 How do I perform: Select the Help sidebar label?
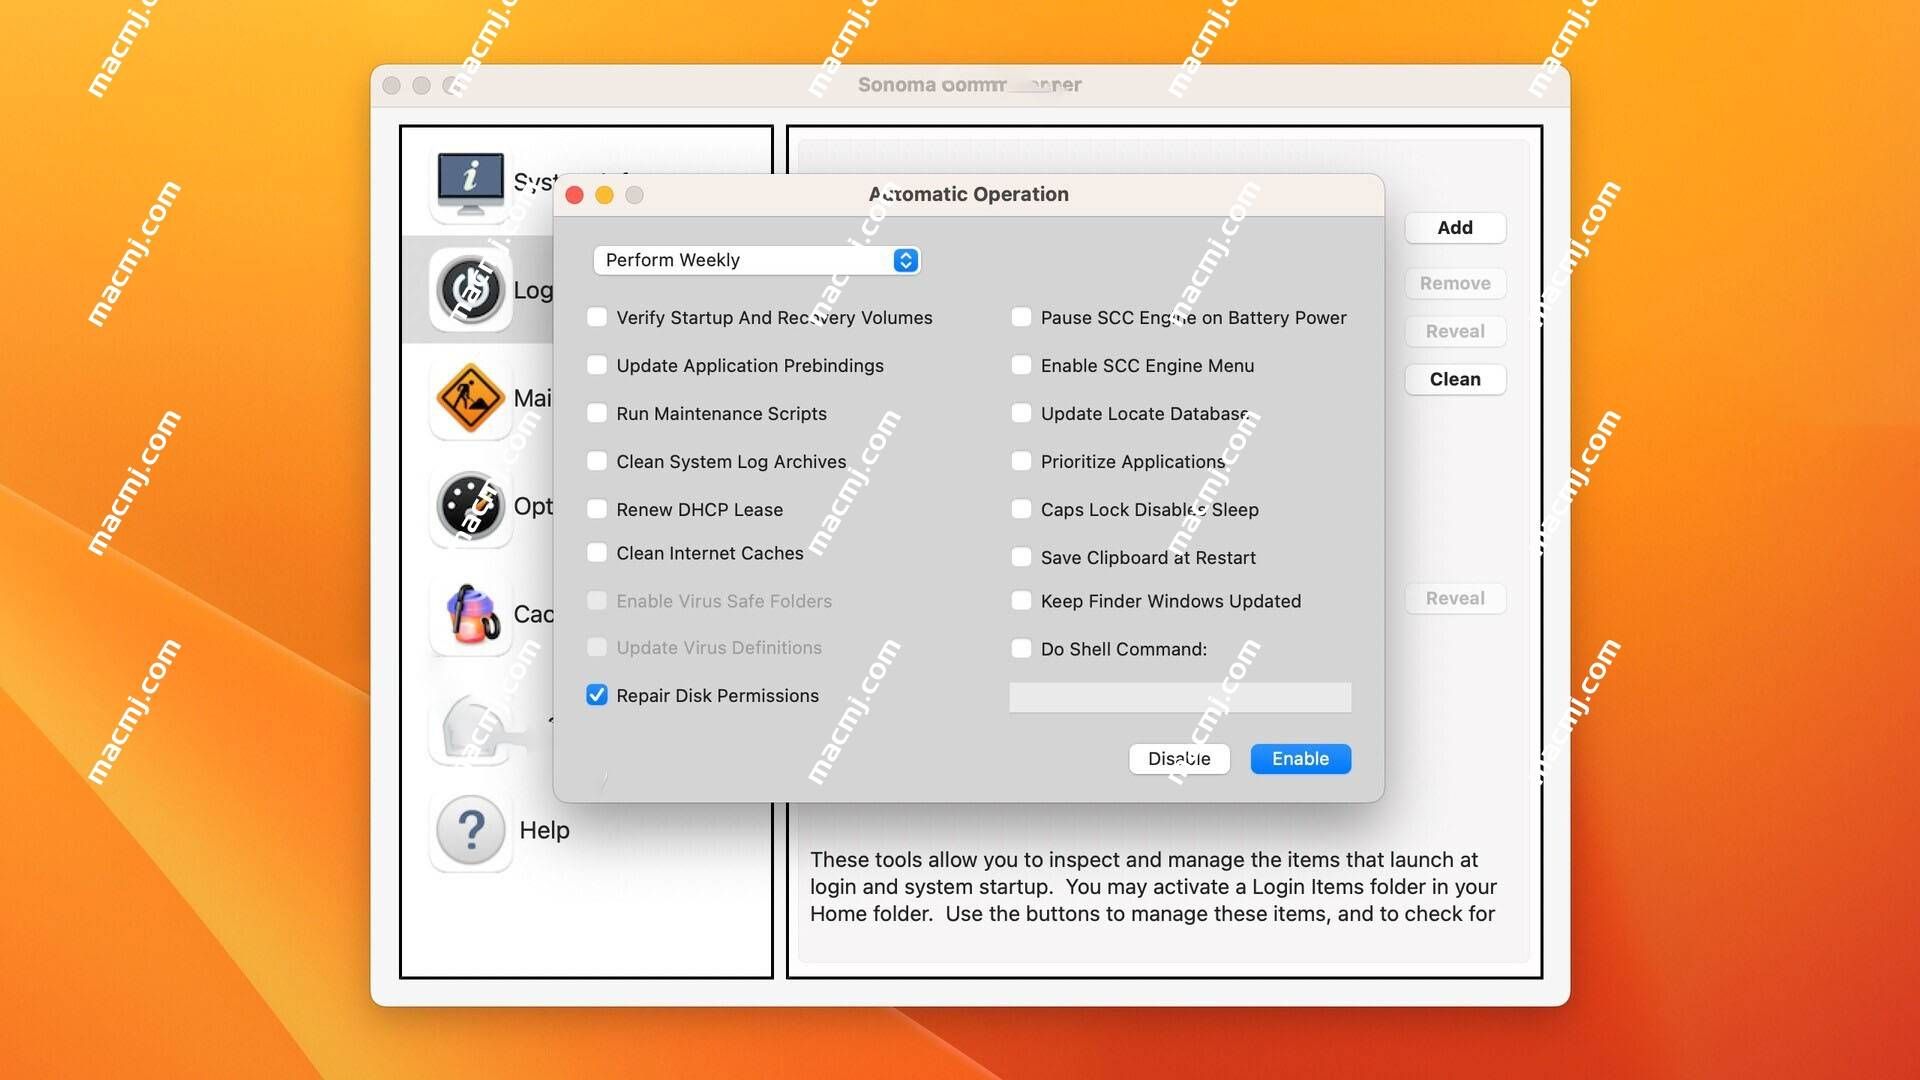[544, 830]
